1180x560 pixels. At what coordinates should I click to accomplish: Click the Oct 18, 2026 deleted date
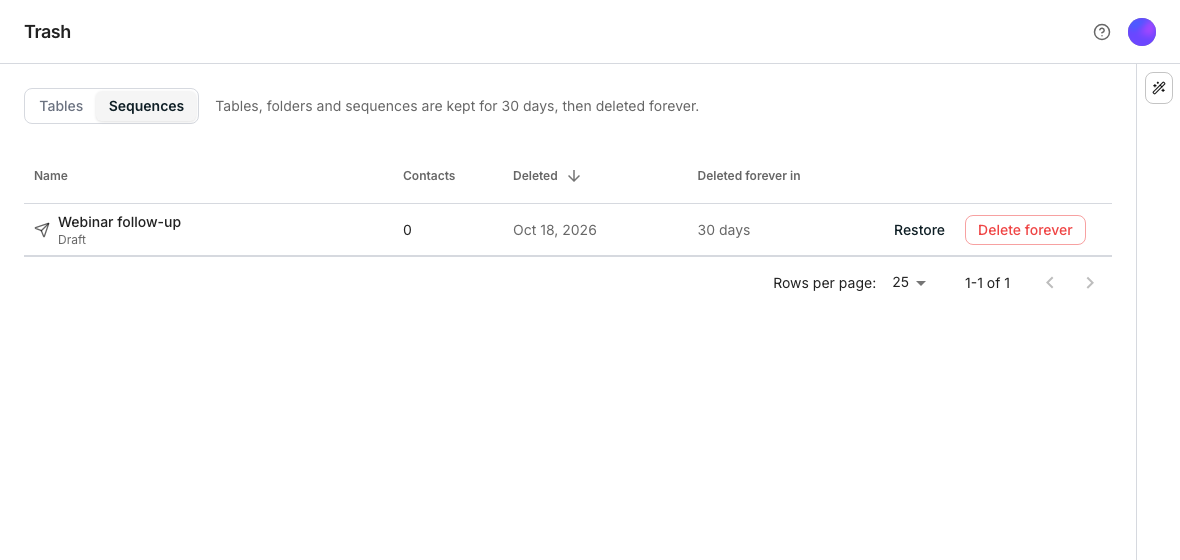(555, 230)
